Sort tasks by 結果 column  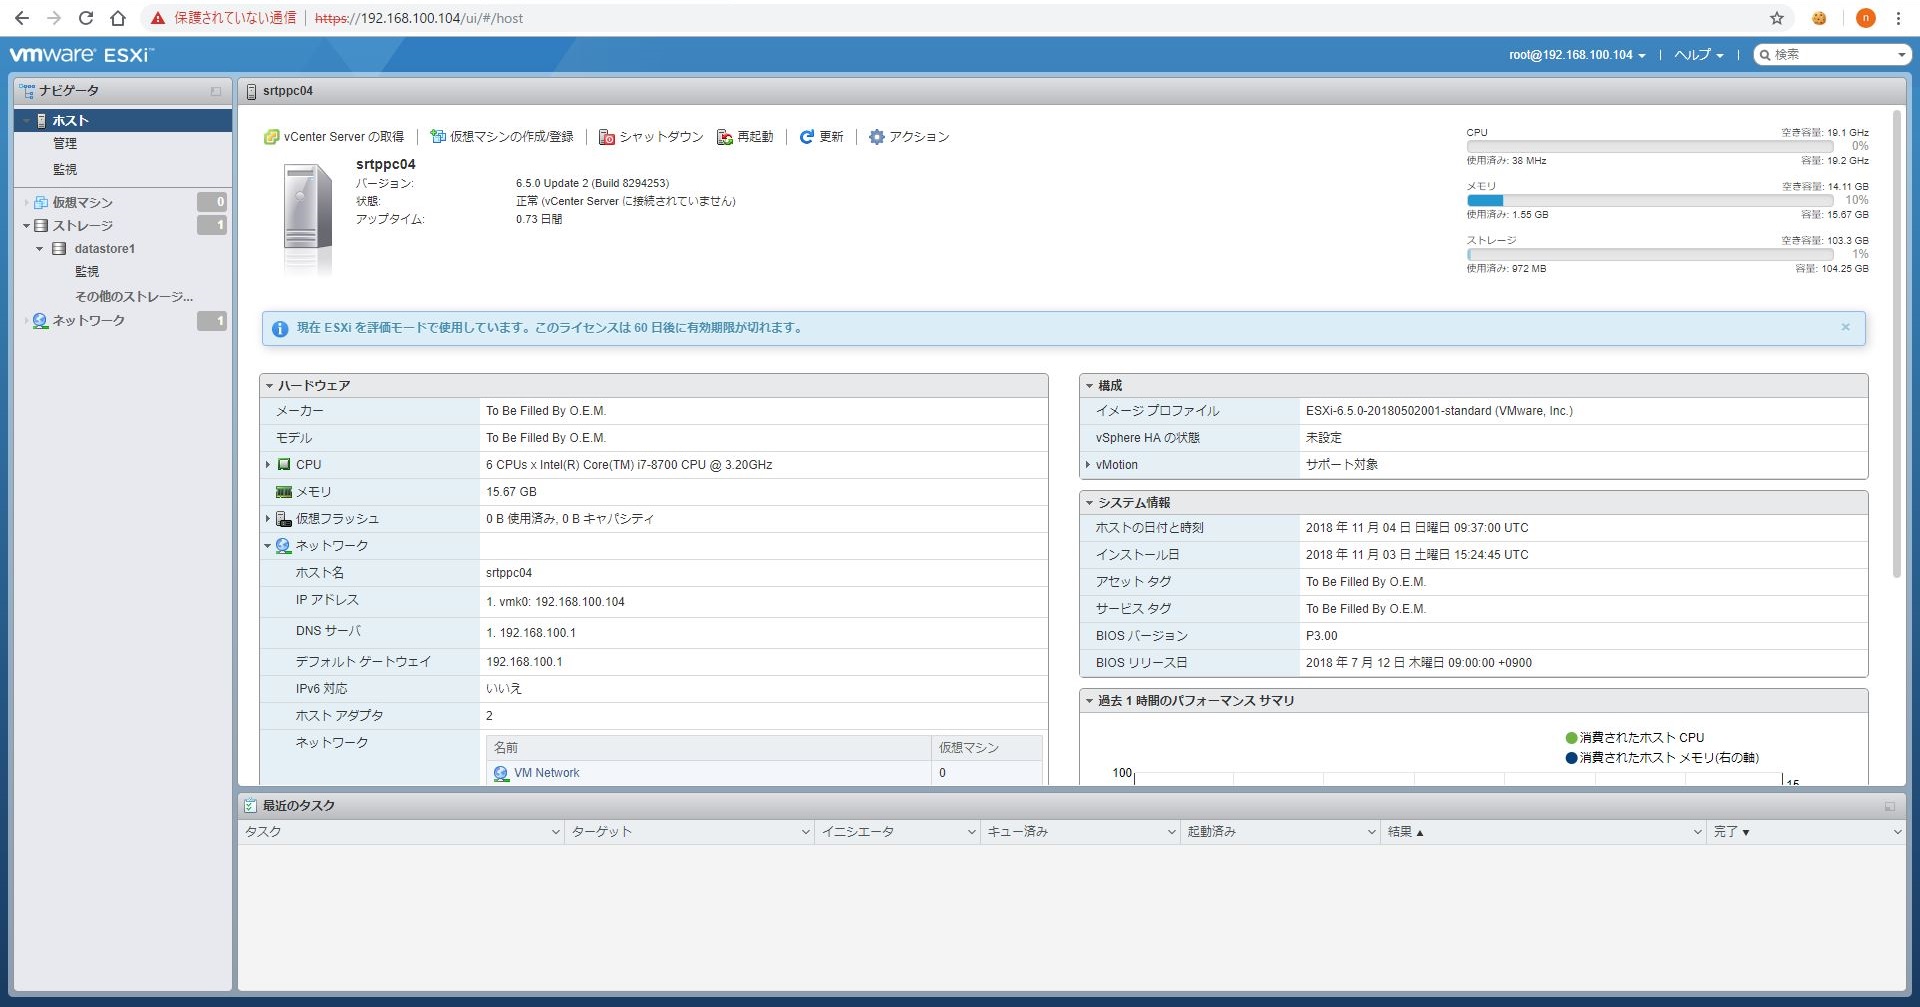pos(1545,832)
